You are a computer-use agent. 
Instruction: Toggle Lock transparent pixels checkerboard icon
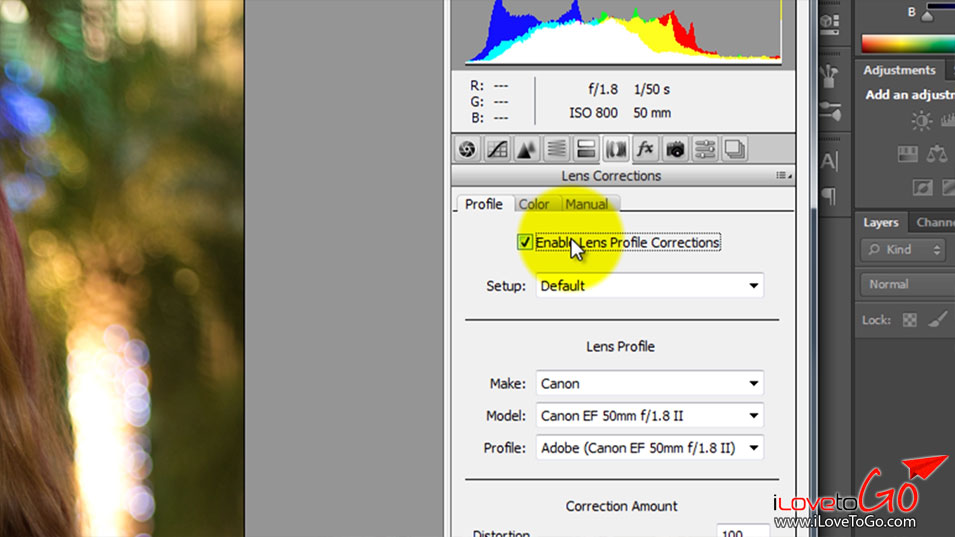click(909, 320)
